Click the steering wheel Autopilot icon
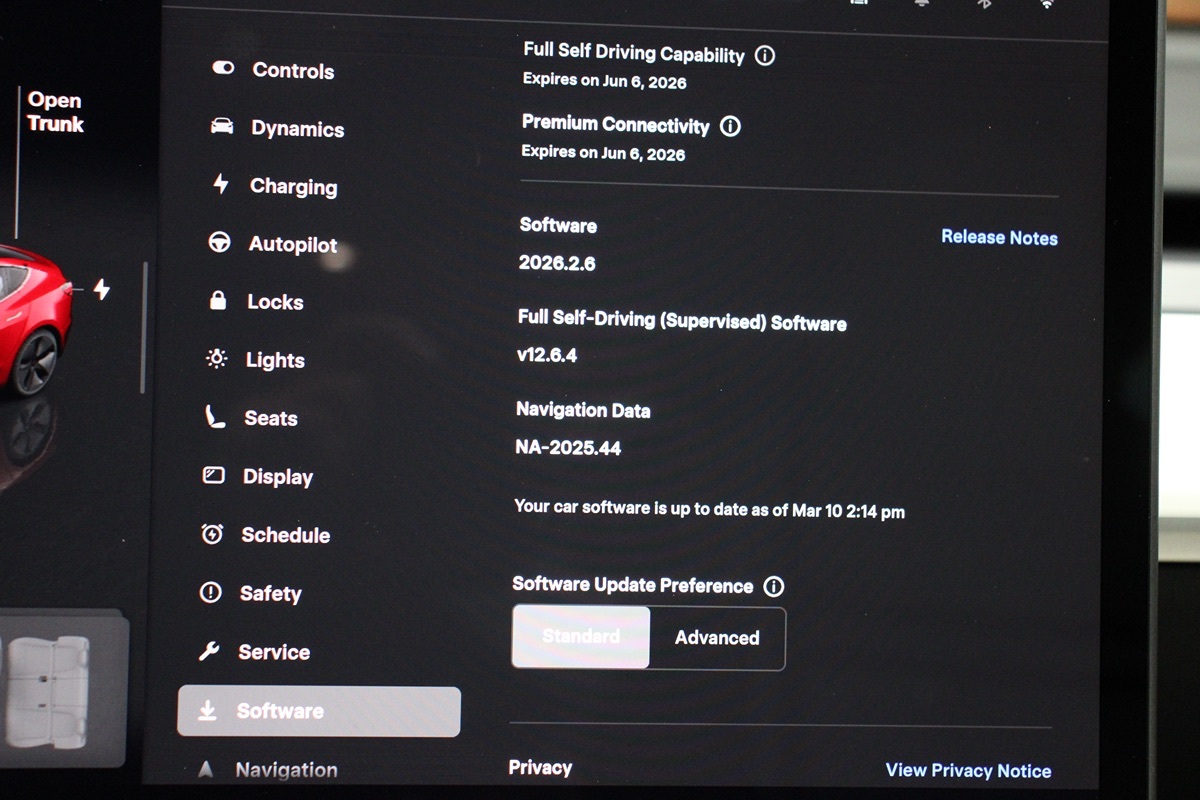1200x800 pixels. point(219,243)
